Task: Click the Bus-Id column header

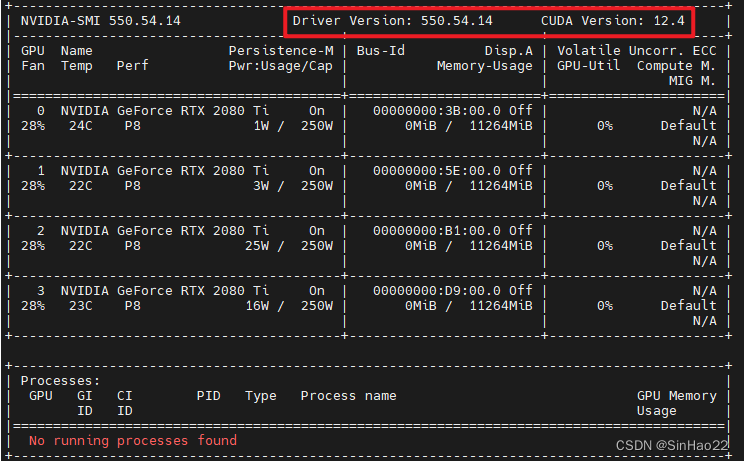Action: pyautogui.click(x=380, y=50)
